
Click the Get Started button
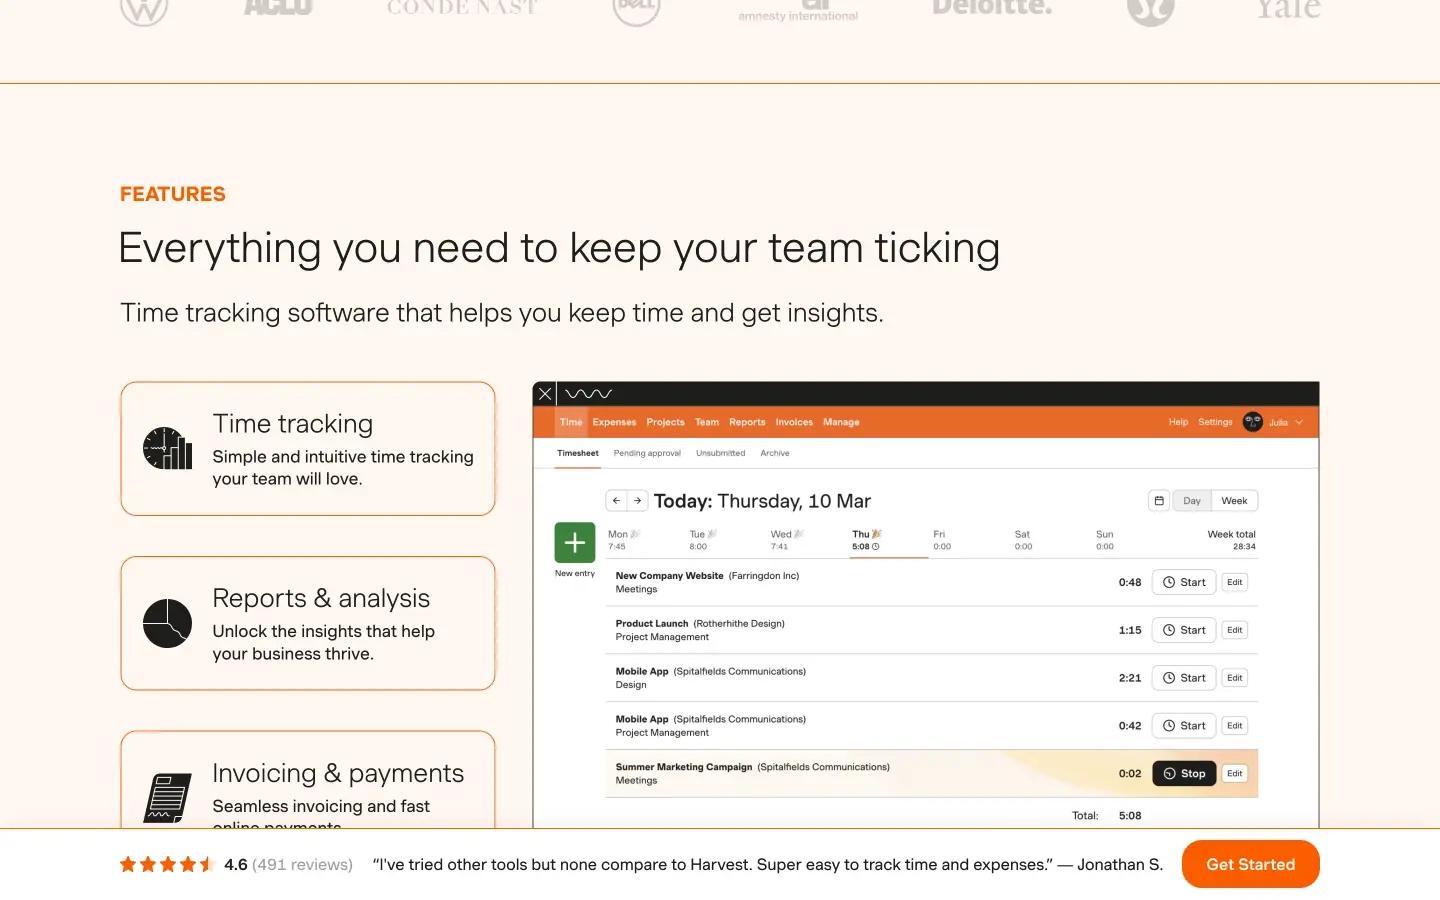pyautogui.click(x=1250, y=864)
